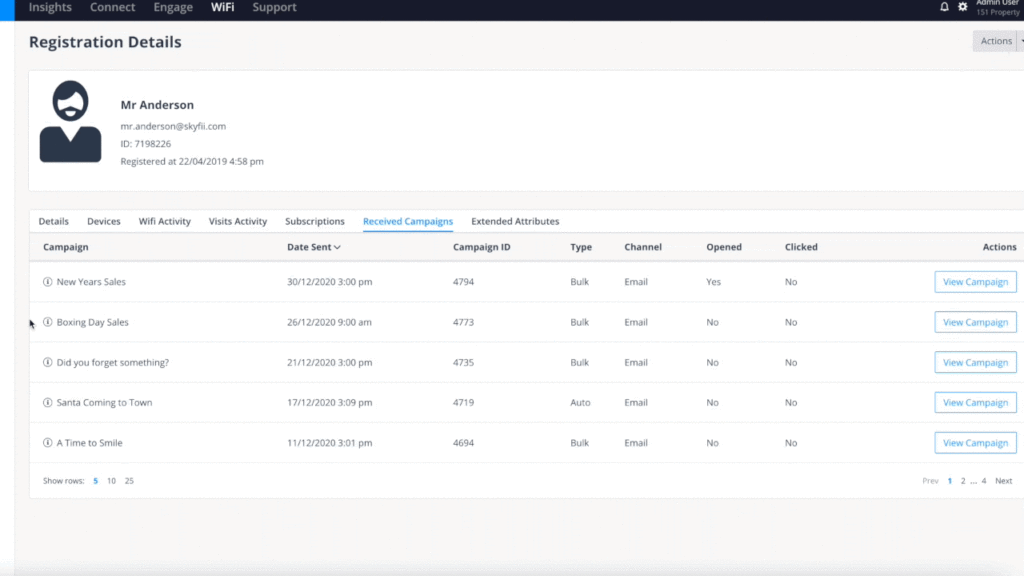Viewport: 1024px width, 576px height.
Task: Click the info icon beside Santa Coming to Town
Action: 47,402
